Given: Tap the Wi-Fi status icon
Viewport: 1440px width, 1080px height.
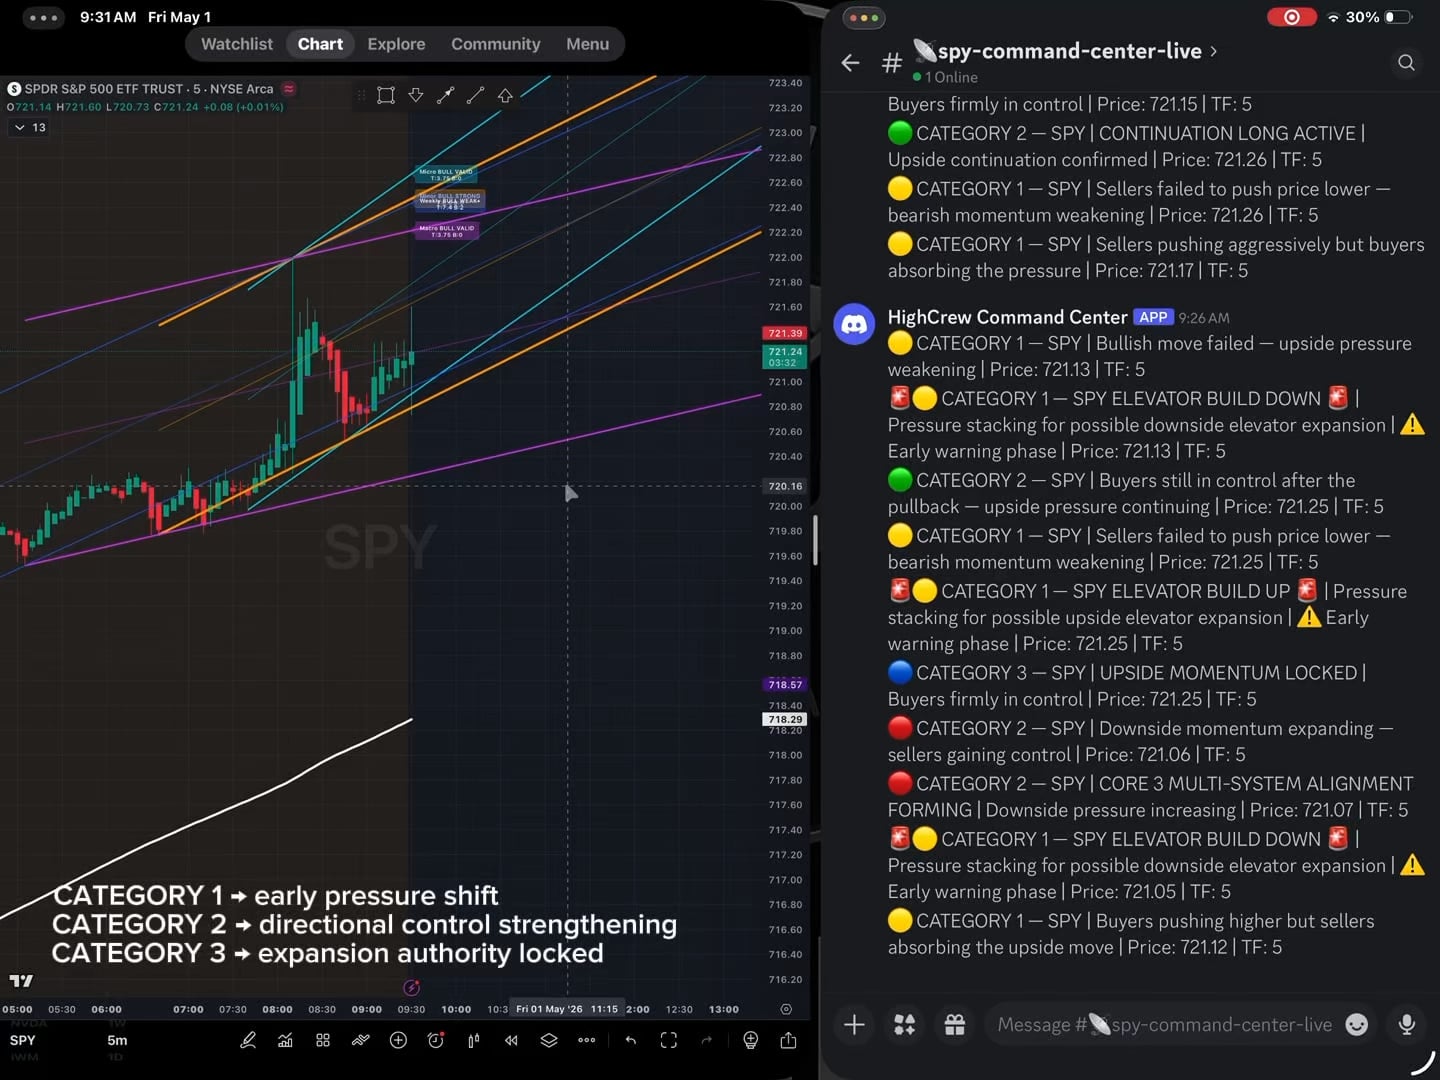Looking at the screenshot, I should [1333, 17].
